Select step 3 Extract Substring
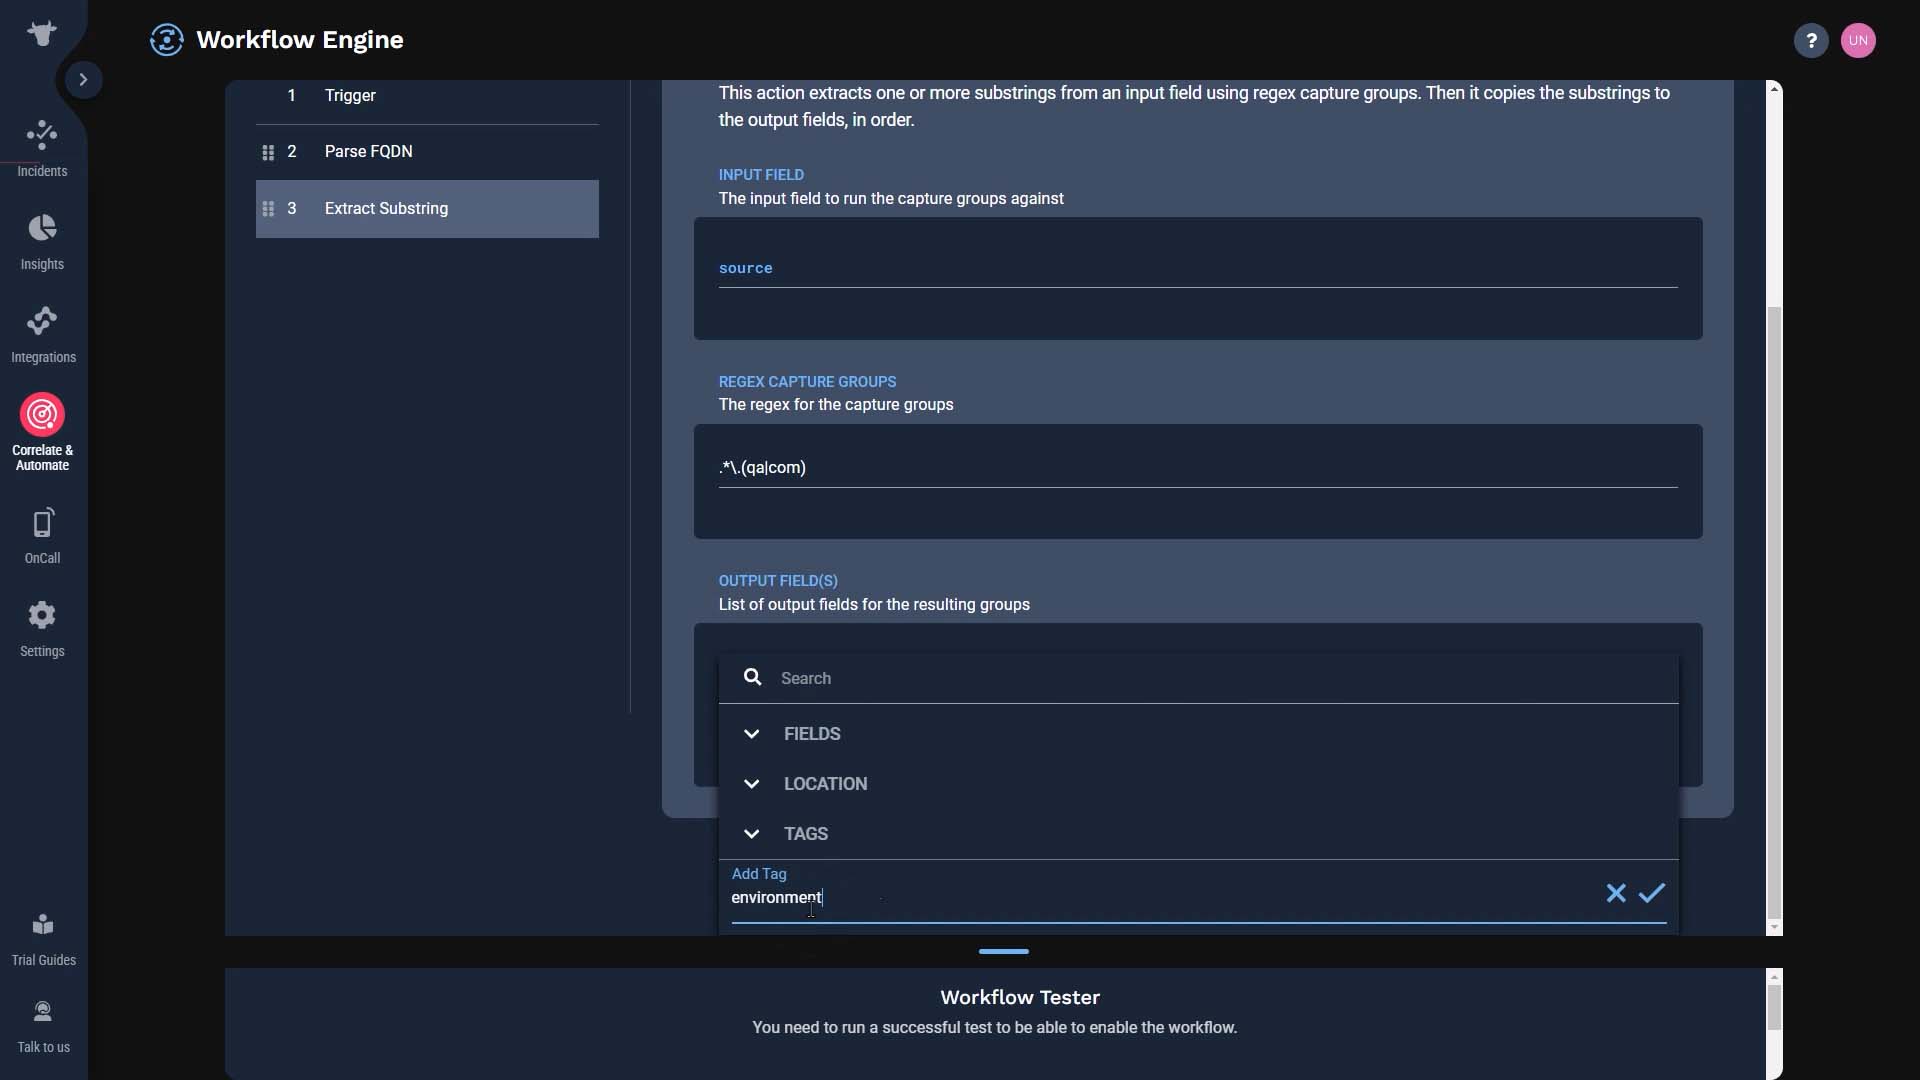Viewport: 1920px width, 1080px height. point(427,209)
